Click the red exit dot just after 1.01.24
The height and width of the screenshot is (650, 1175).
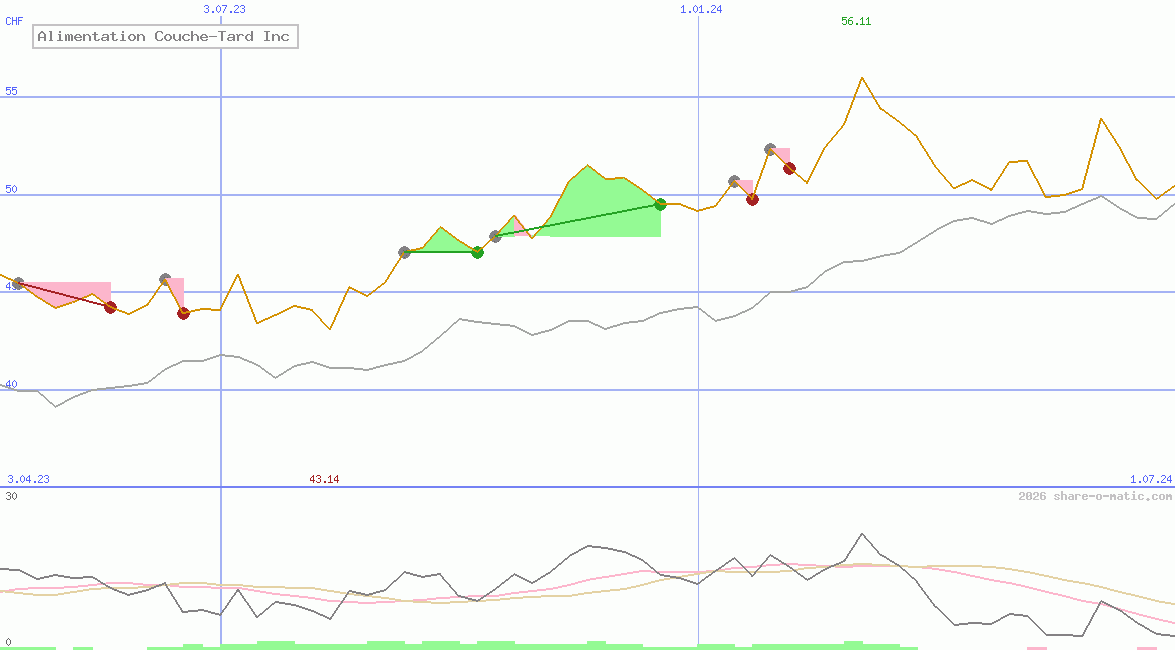pos(752,199)
